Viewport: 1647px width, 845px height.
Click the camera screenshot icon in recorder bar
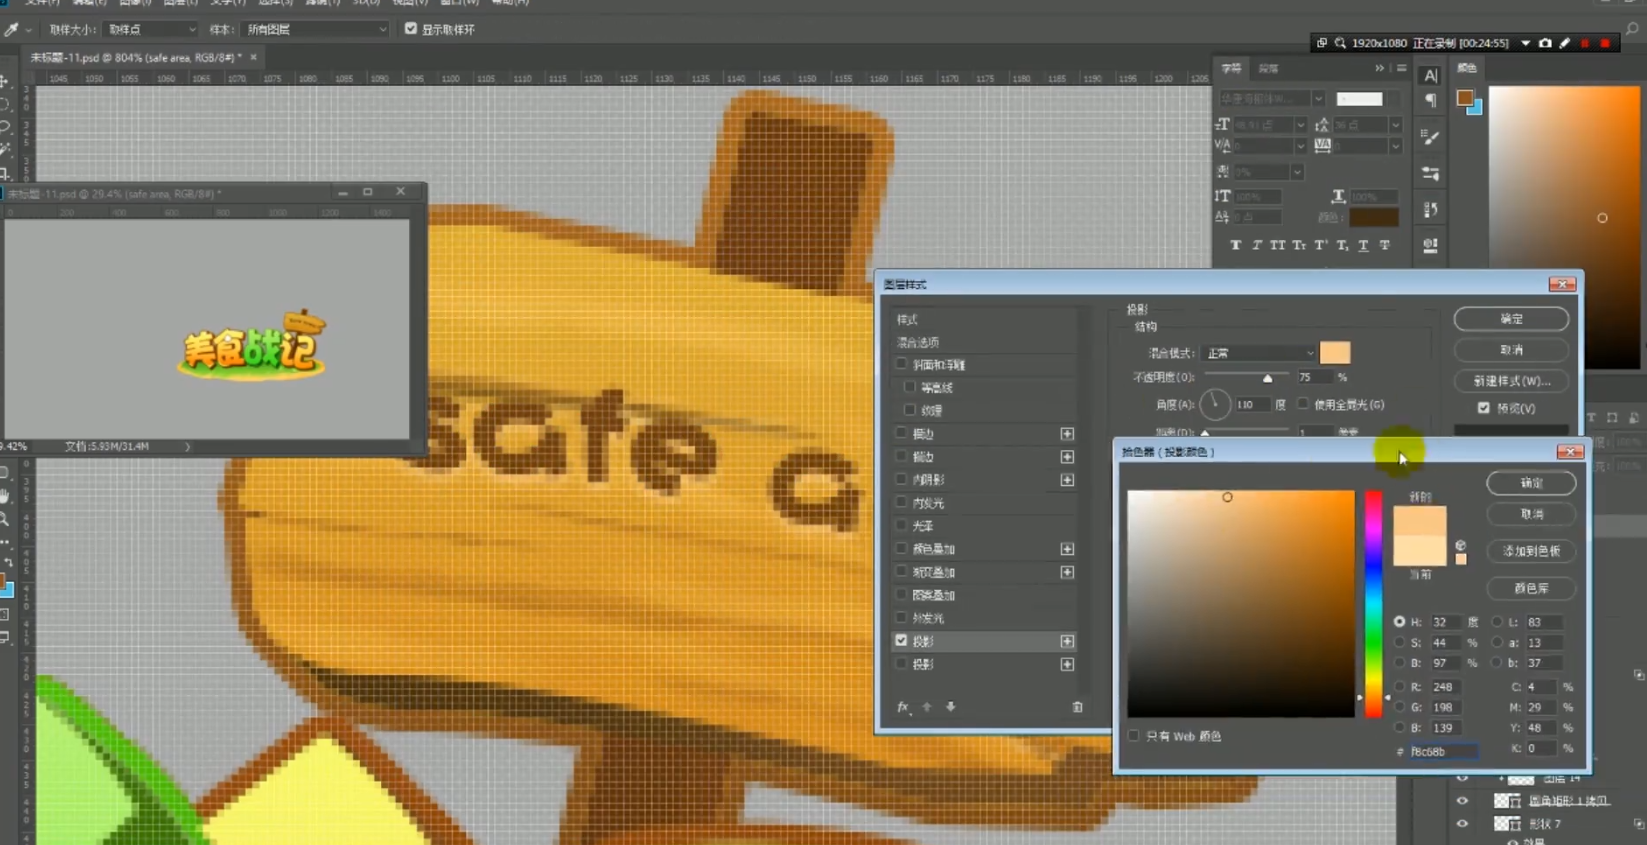1545,43
